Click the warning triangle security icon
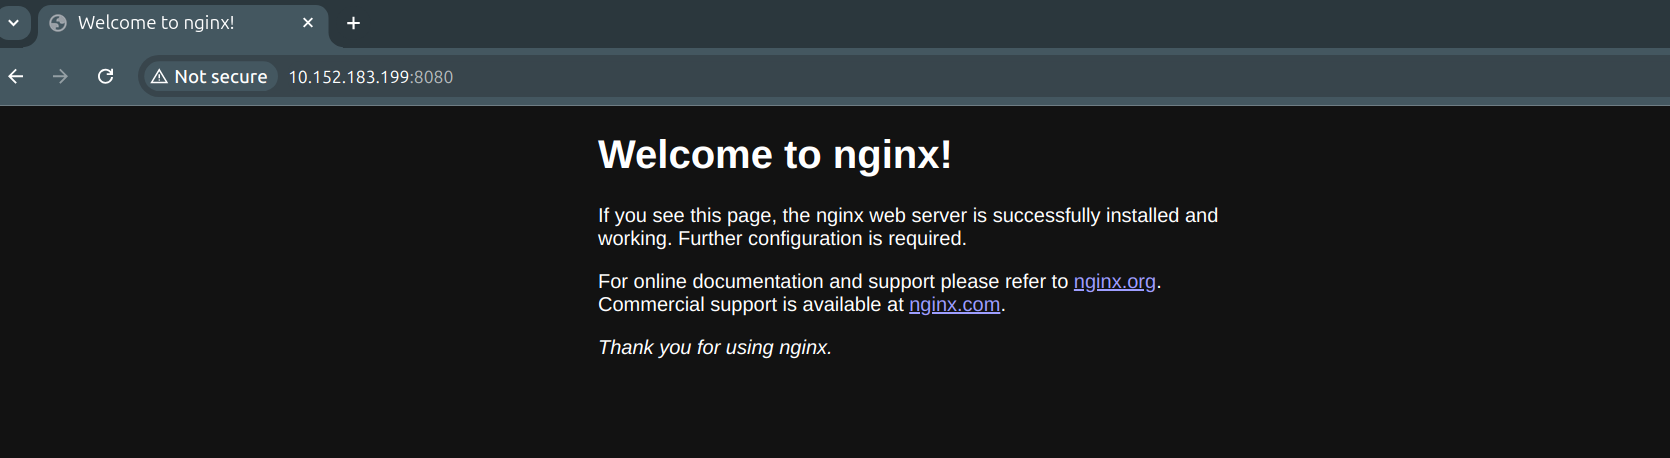 pyautogui.click(x=159, y=77)
